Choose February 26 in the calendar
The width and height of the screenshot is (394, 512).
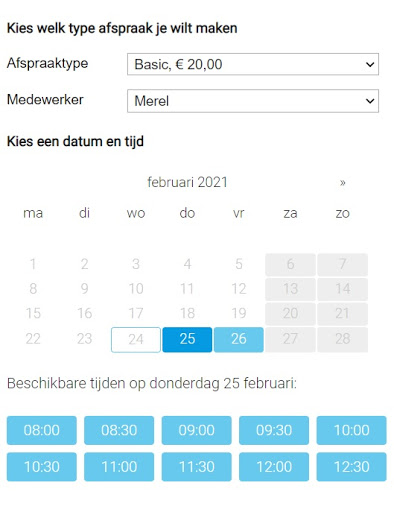(x=239, y=339)
